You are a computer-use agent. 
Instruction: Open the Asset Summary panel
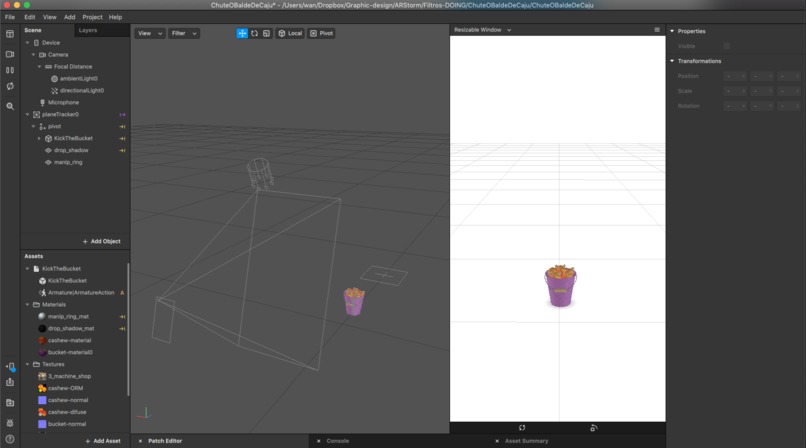(x=526, y=441)
